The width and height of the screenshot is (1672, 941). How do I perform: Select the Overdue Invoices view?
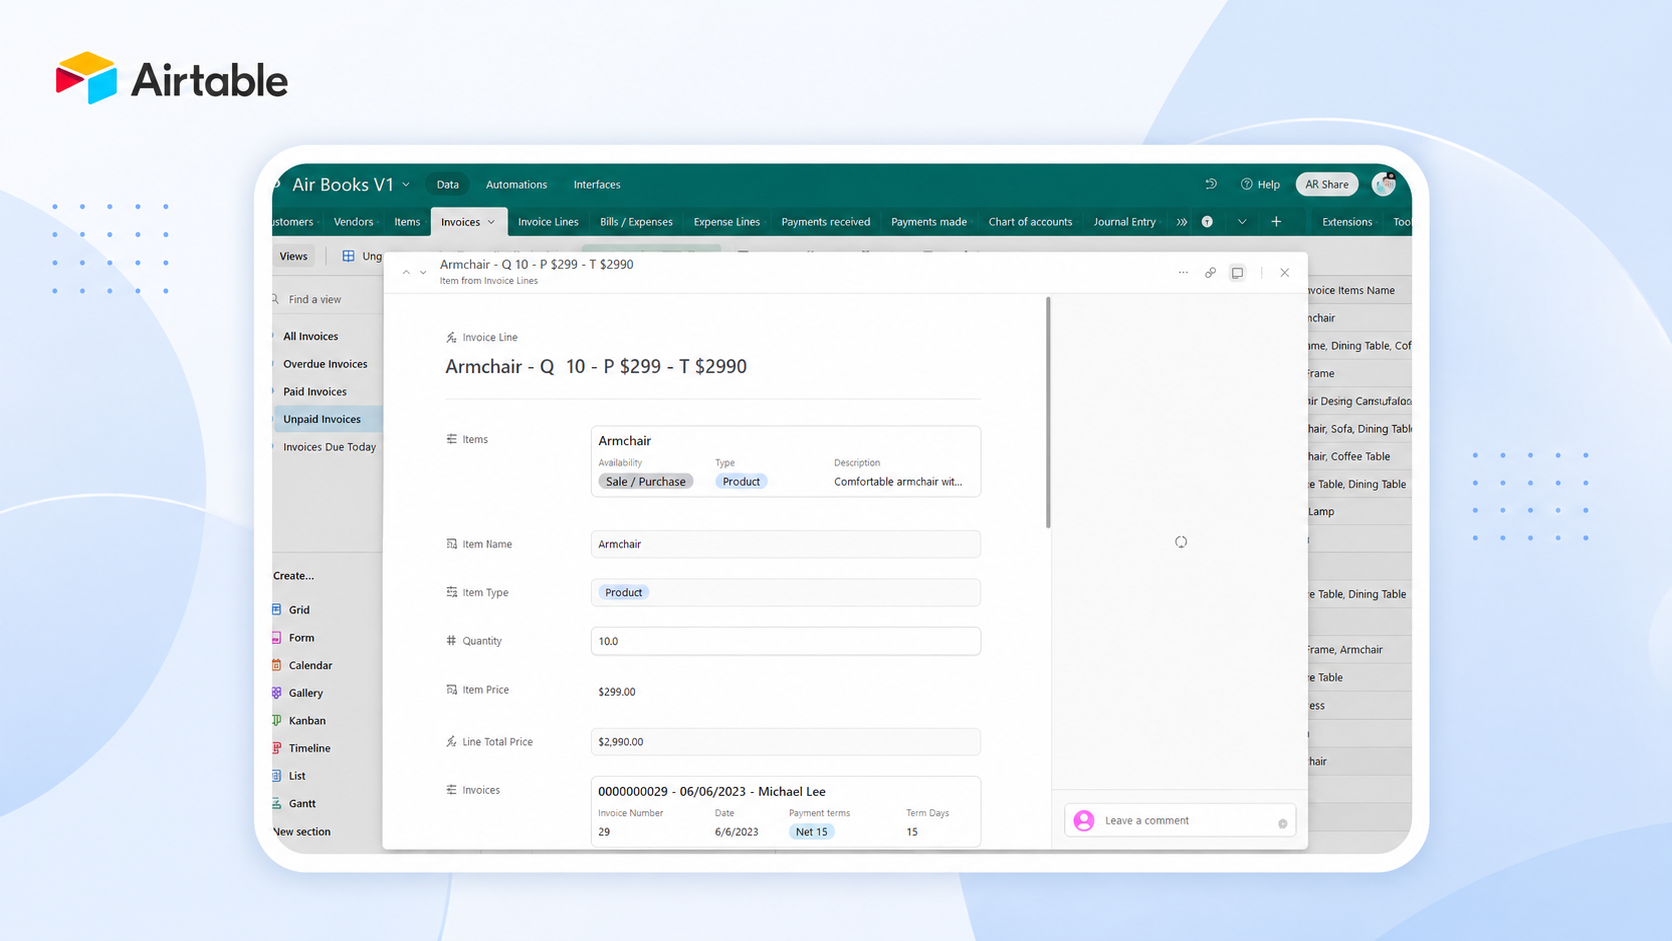point(325,364)
